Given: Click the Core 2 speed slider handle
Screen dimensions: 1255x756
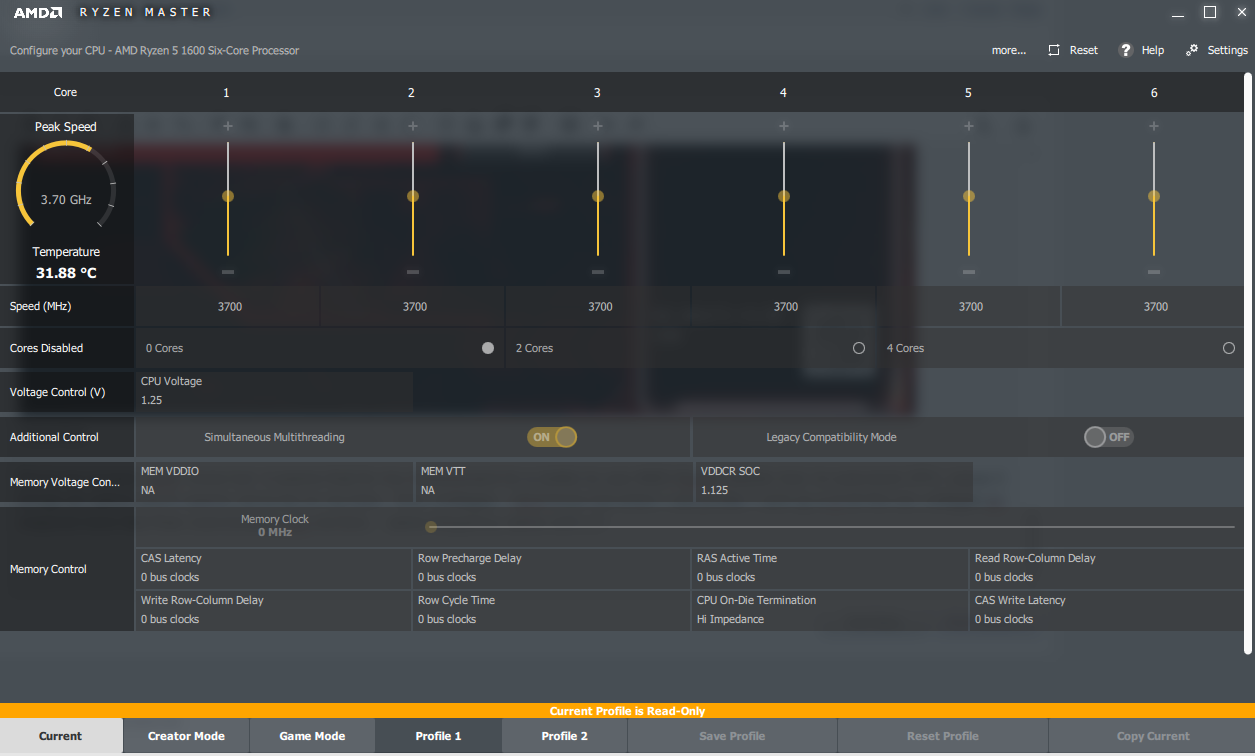Looking at the screenshot, I should point(413,197).
